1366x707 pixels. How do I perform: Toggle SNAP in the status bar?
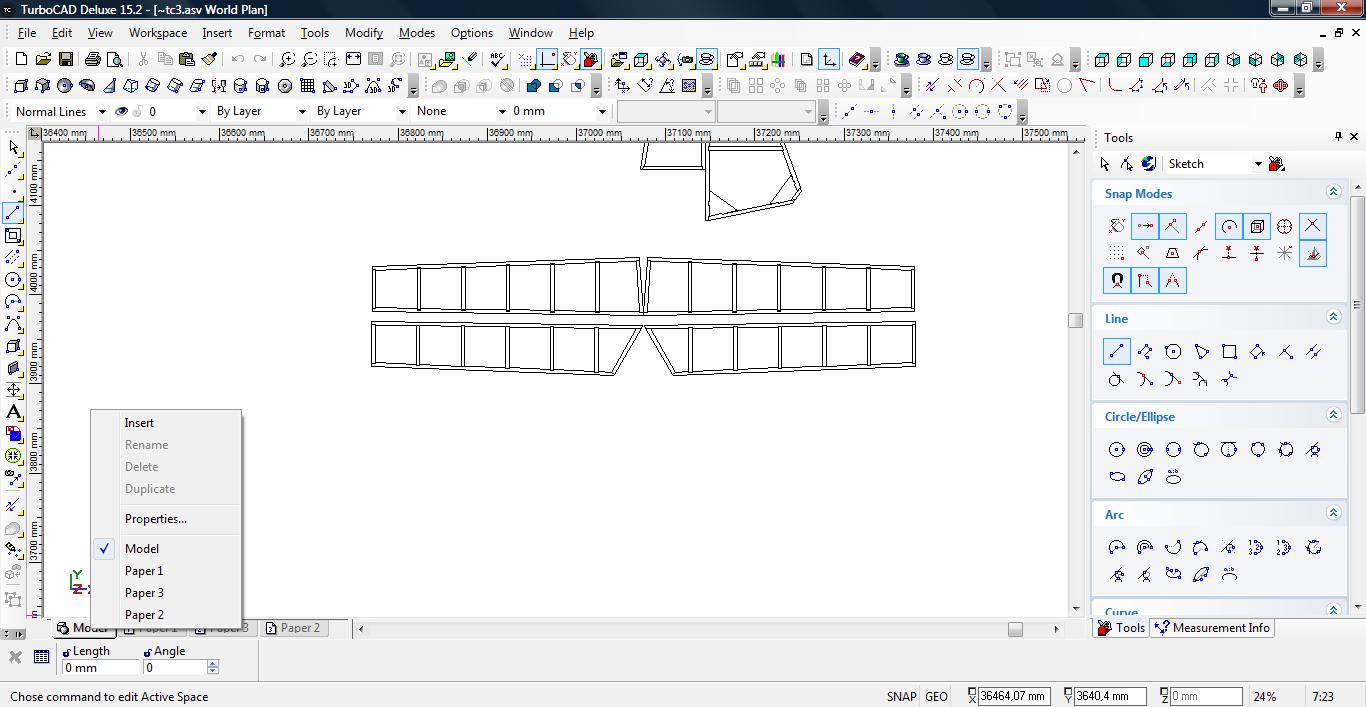coord(900,697)
